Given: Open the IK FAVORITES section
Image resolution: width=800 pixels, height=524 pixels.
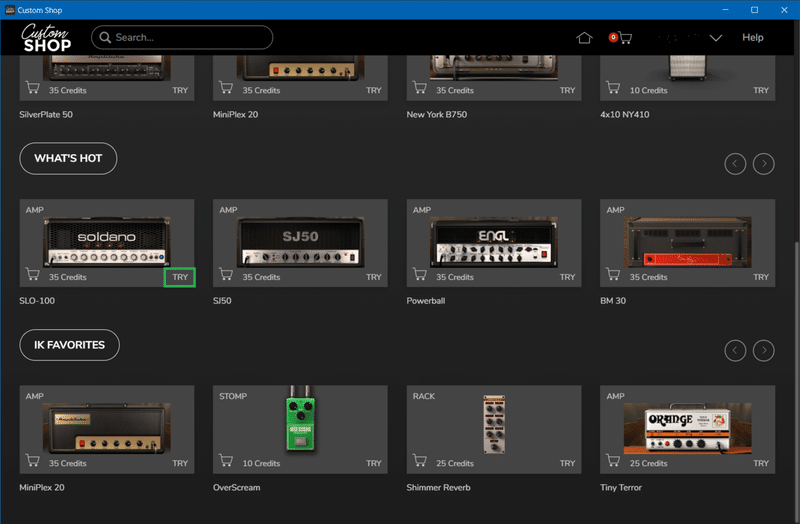Looking at the screenshot, I should [x=69, y=345].
